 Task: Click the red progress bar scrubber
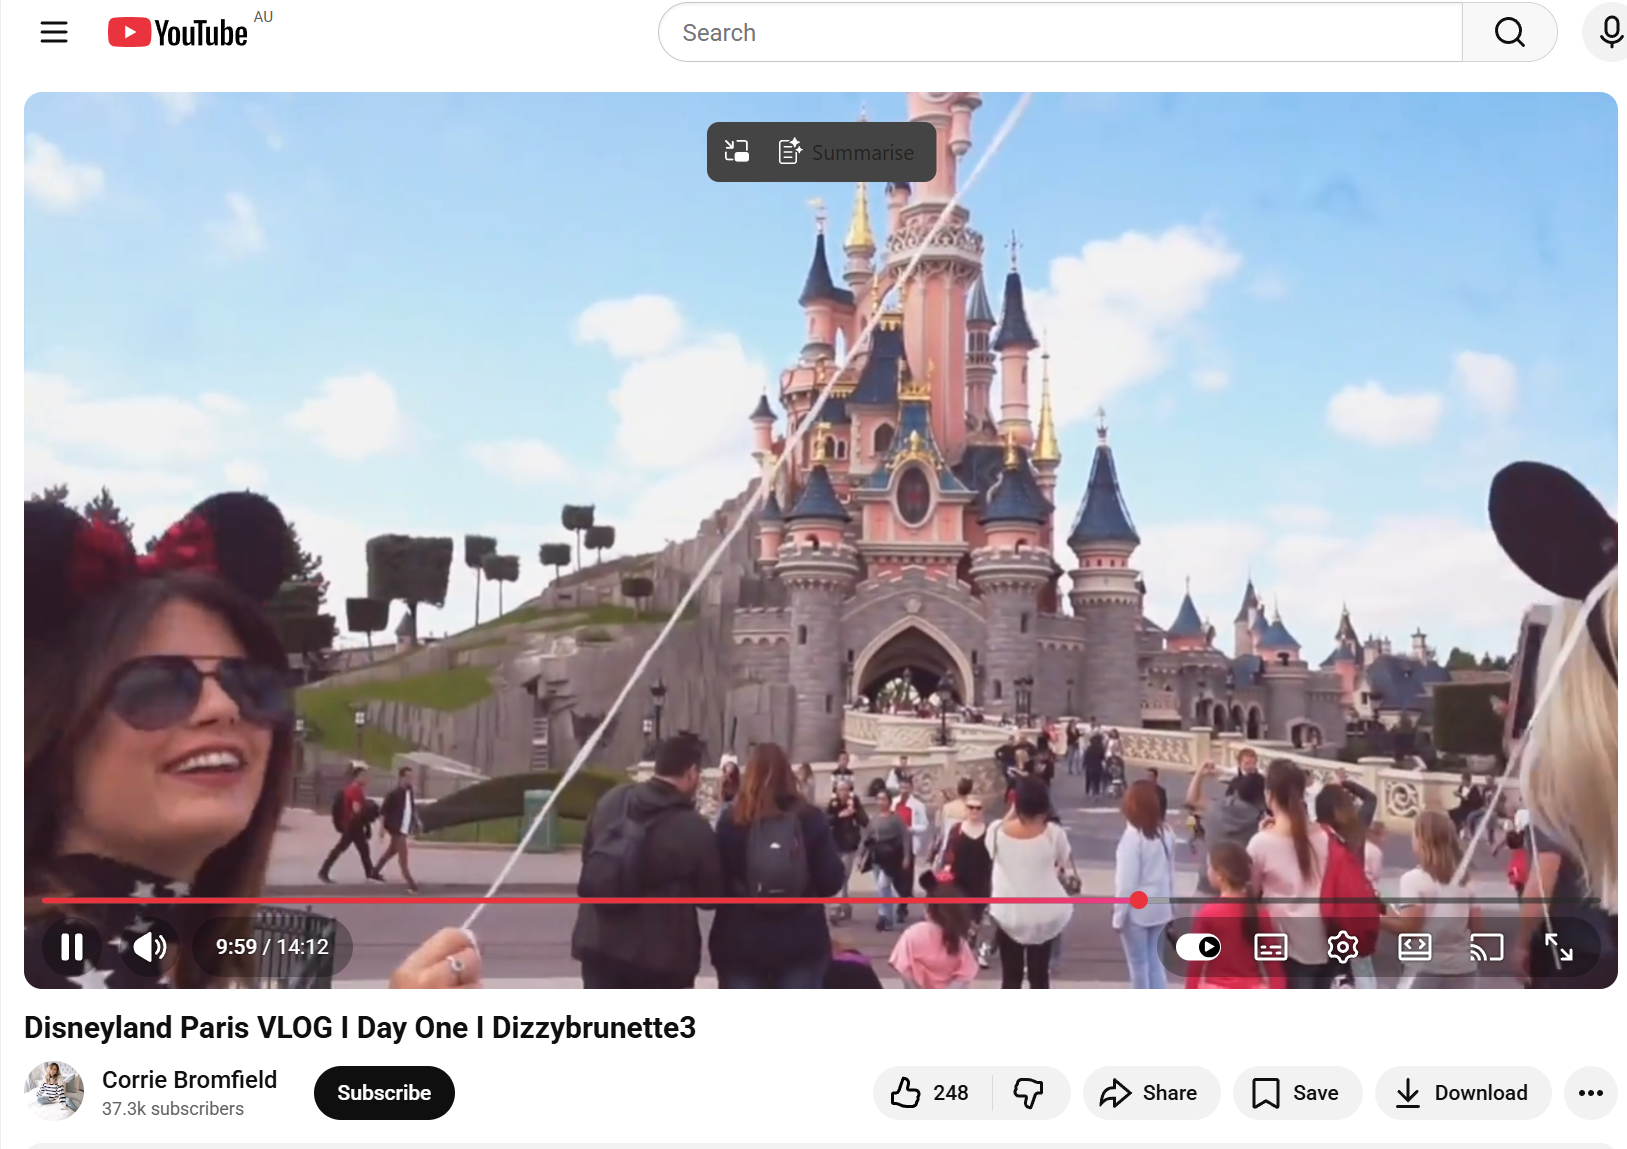click(x=1139, y=900)
